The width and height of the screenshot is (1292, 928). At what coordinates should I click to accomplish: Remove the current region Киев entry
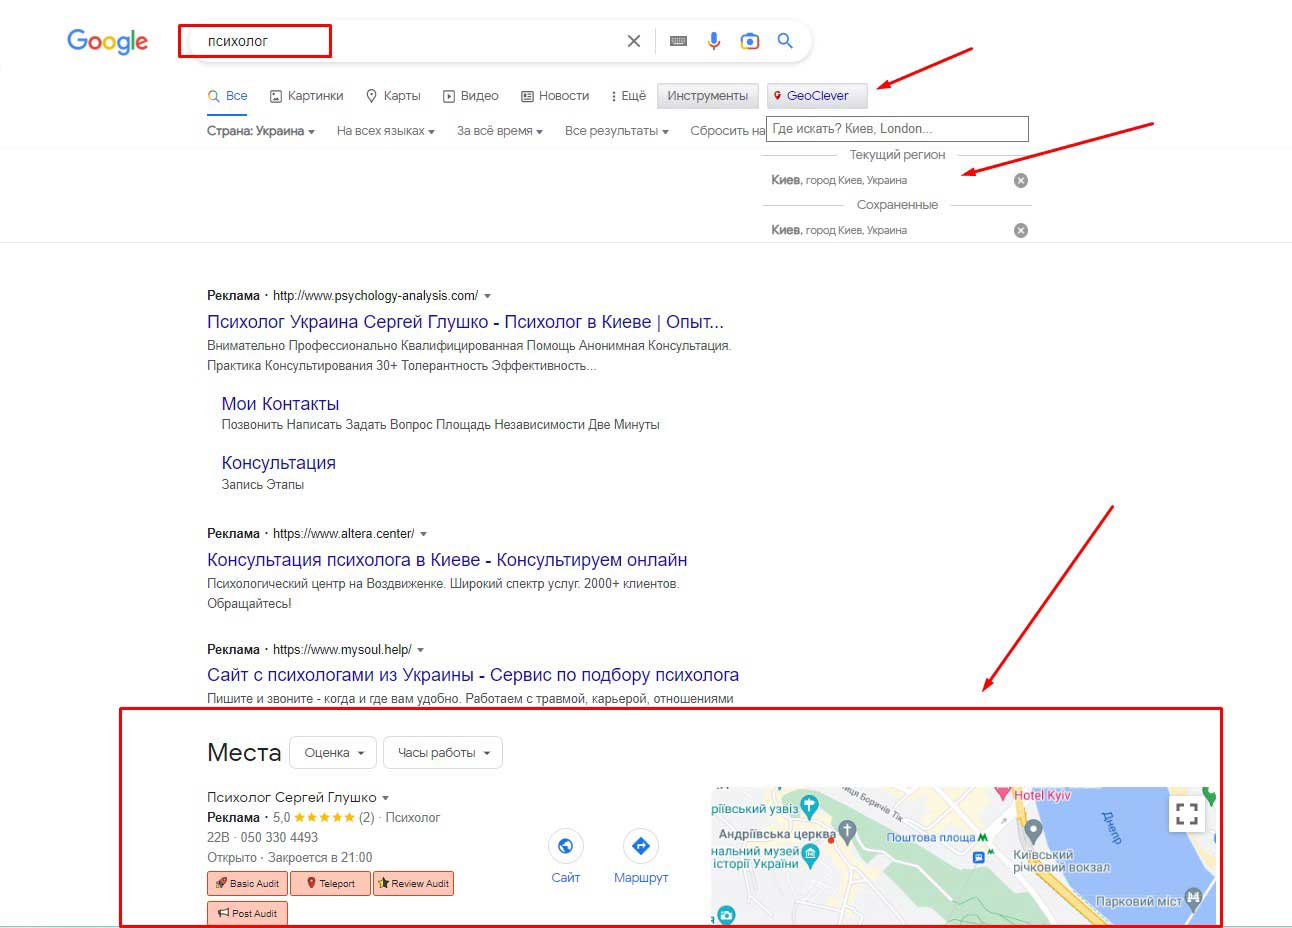(1021, 181)
